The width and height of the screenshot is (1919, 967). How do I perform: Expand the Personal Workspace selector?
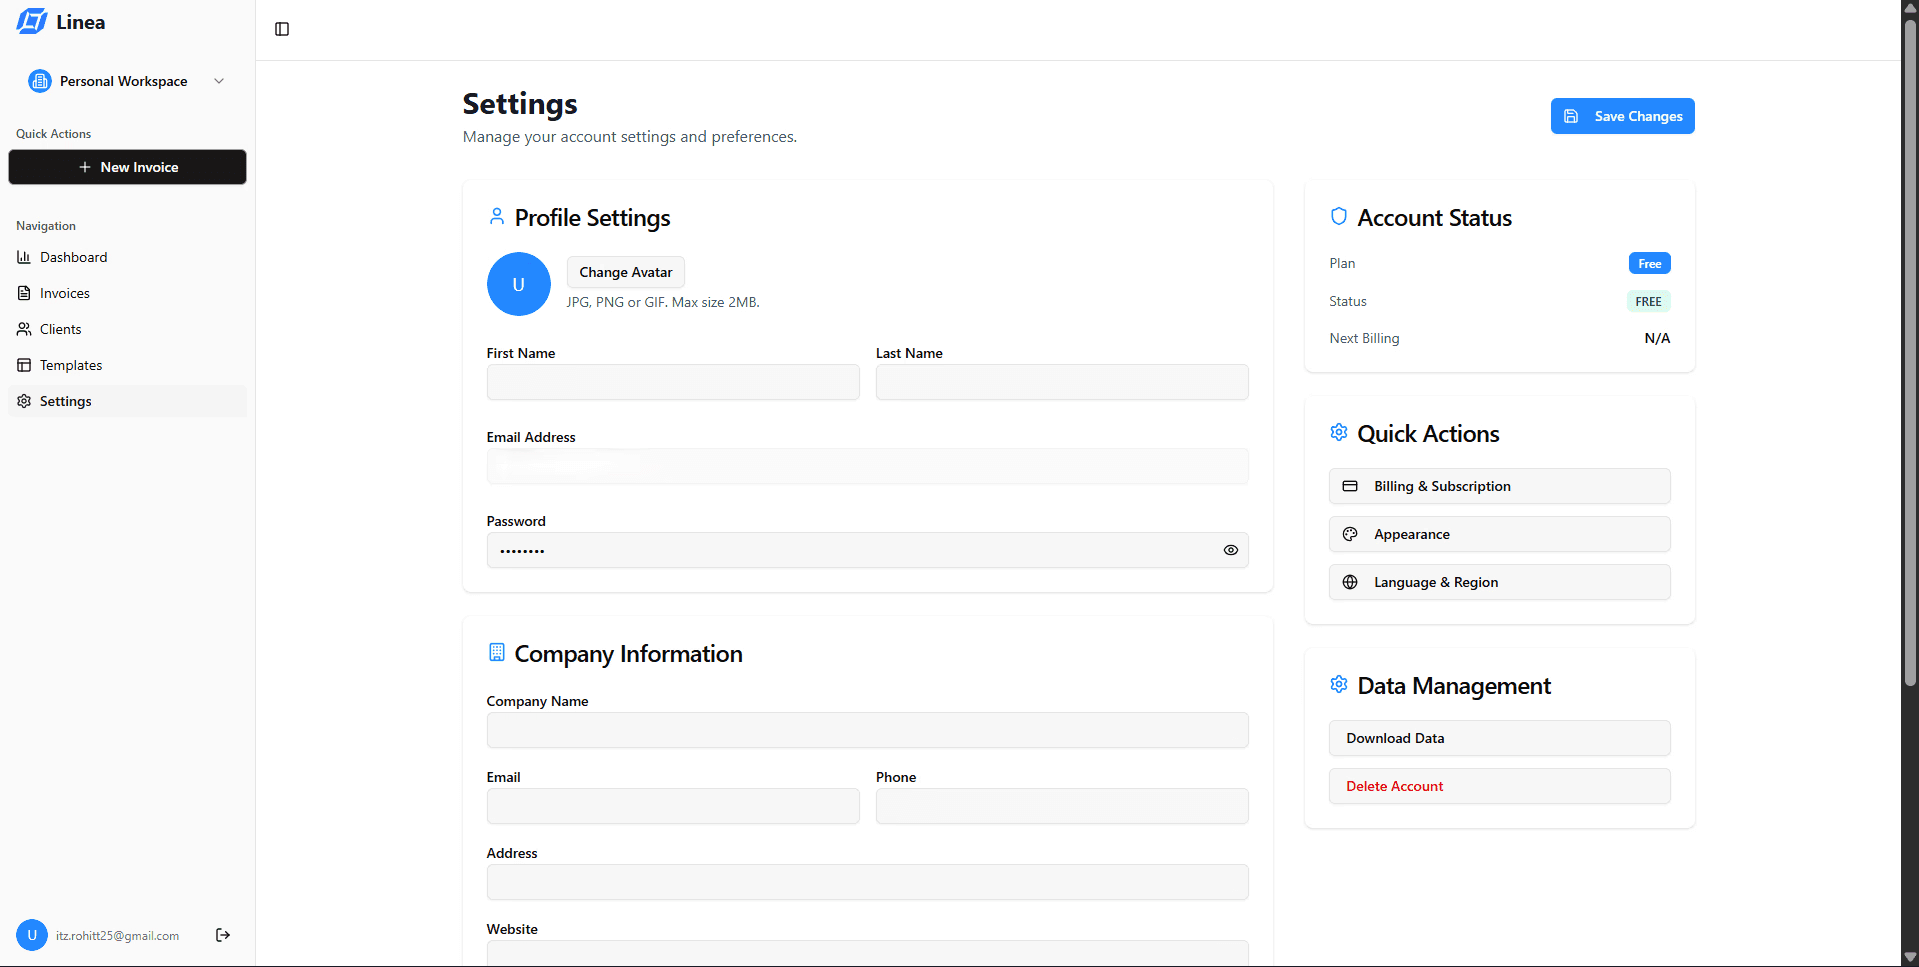click(219, 81)
